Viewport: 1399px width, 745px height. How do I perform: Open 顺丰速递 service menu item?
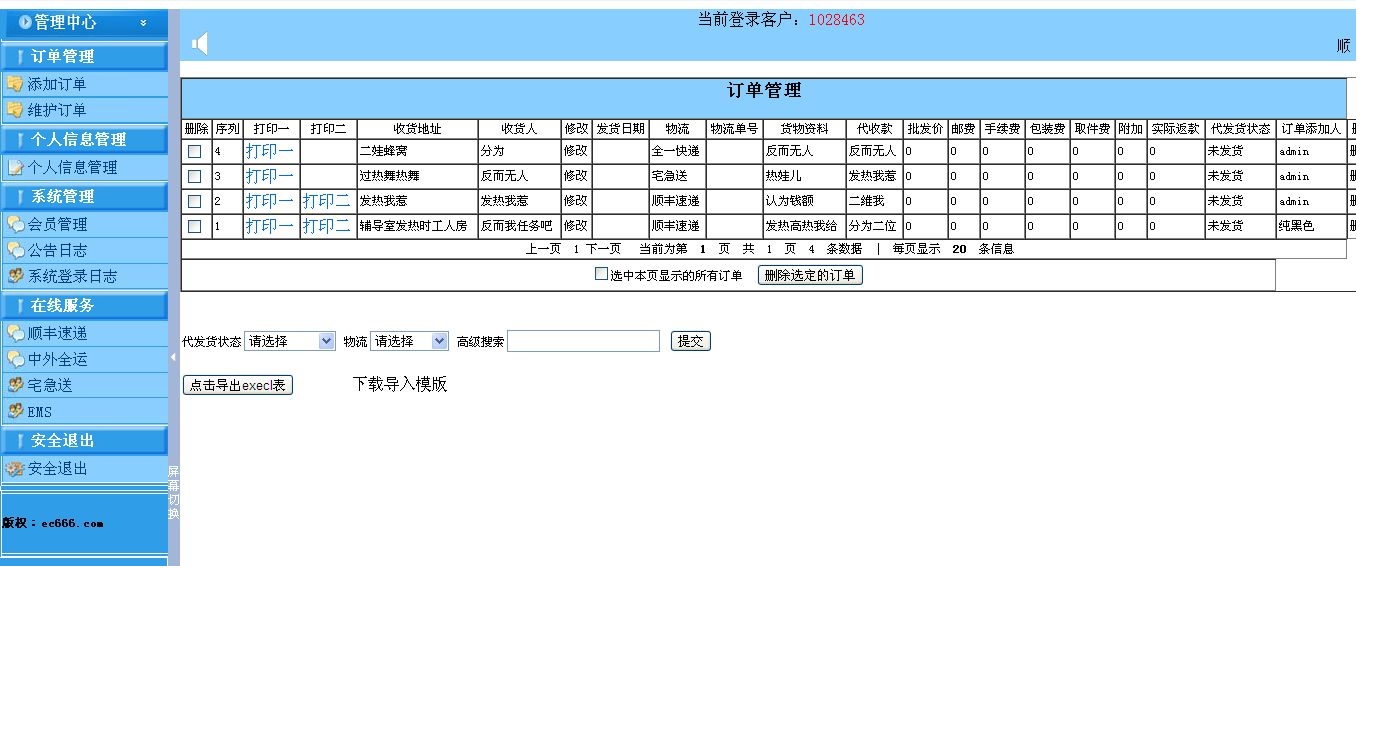[x=57, y=334]
